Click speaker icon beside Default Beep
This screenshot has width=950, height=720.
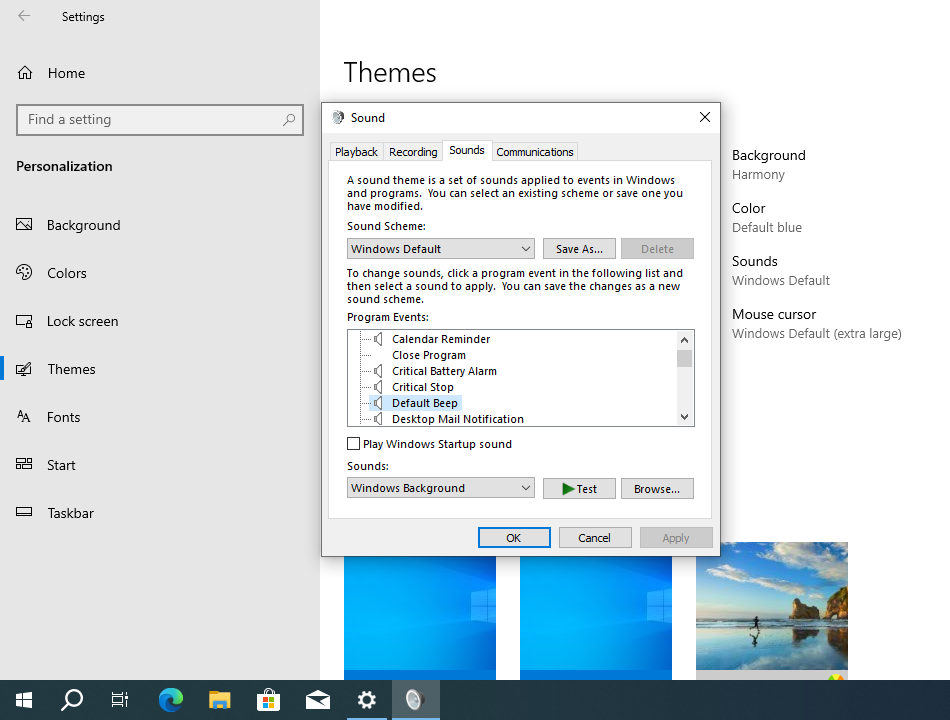(x=378, y=403)
